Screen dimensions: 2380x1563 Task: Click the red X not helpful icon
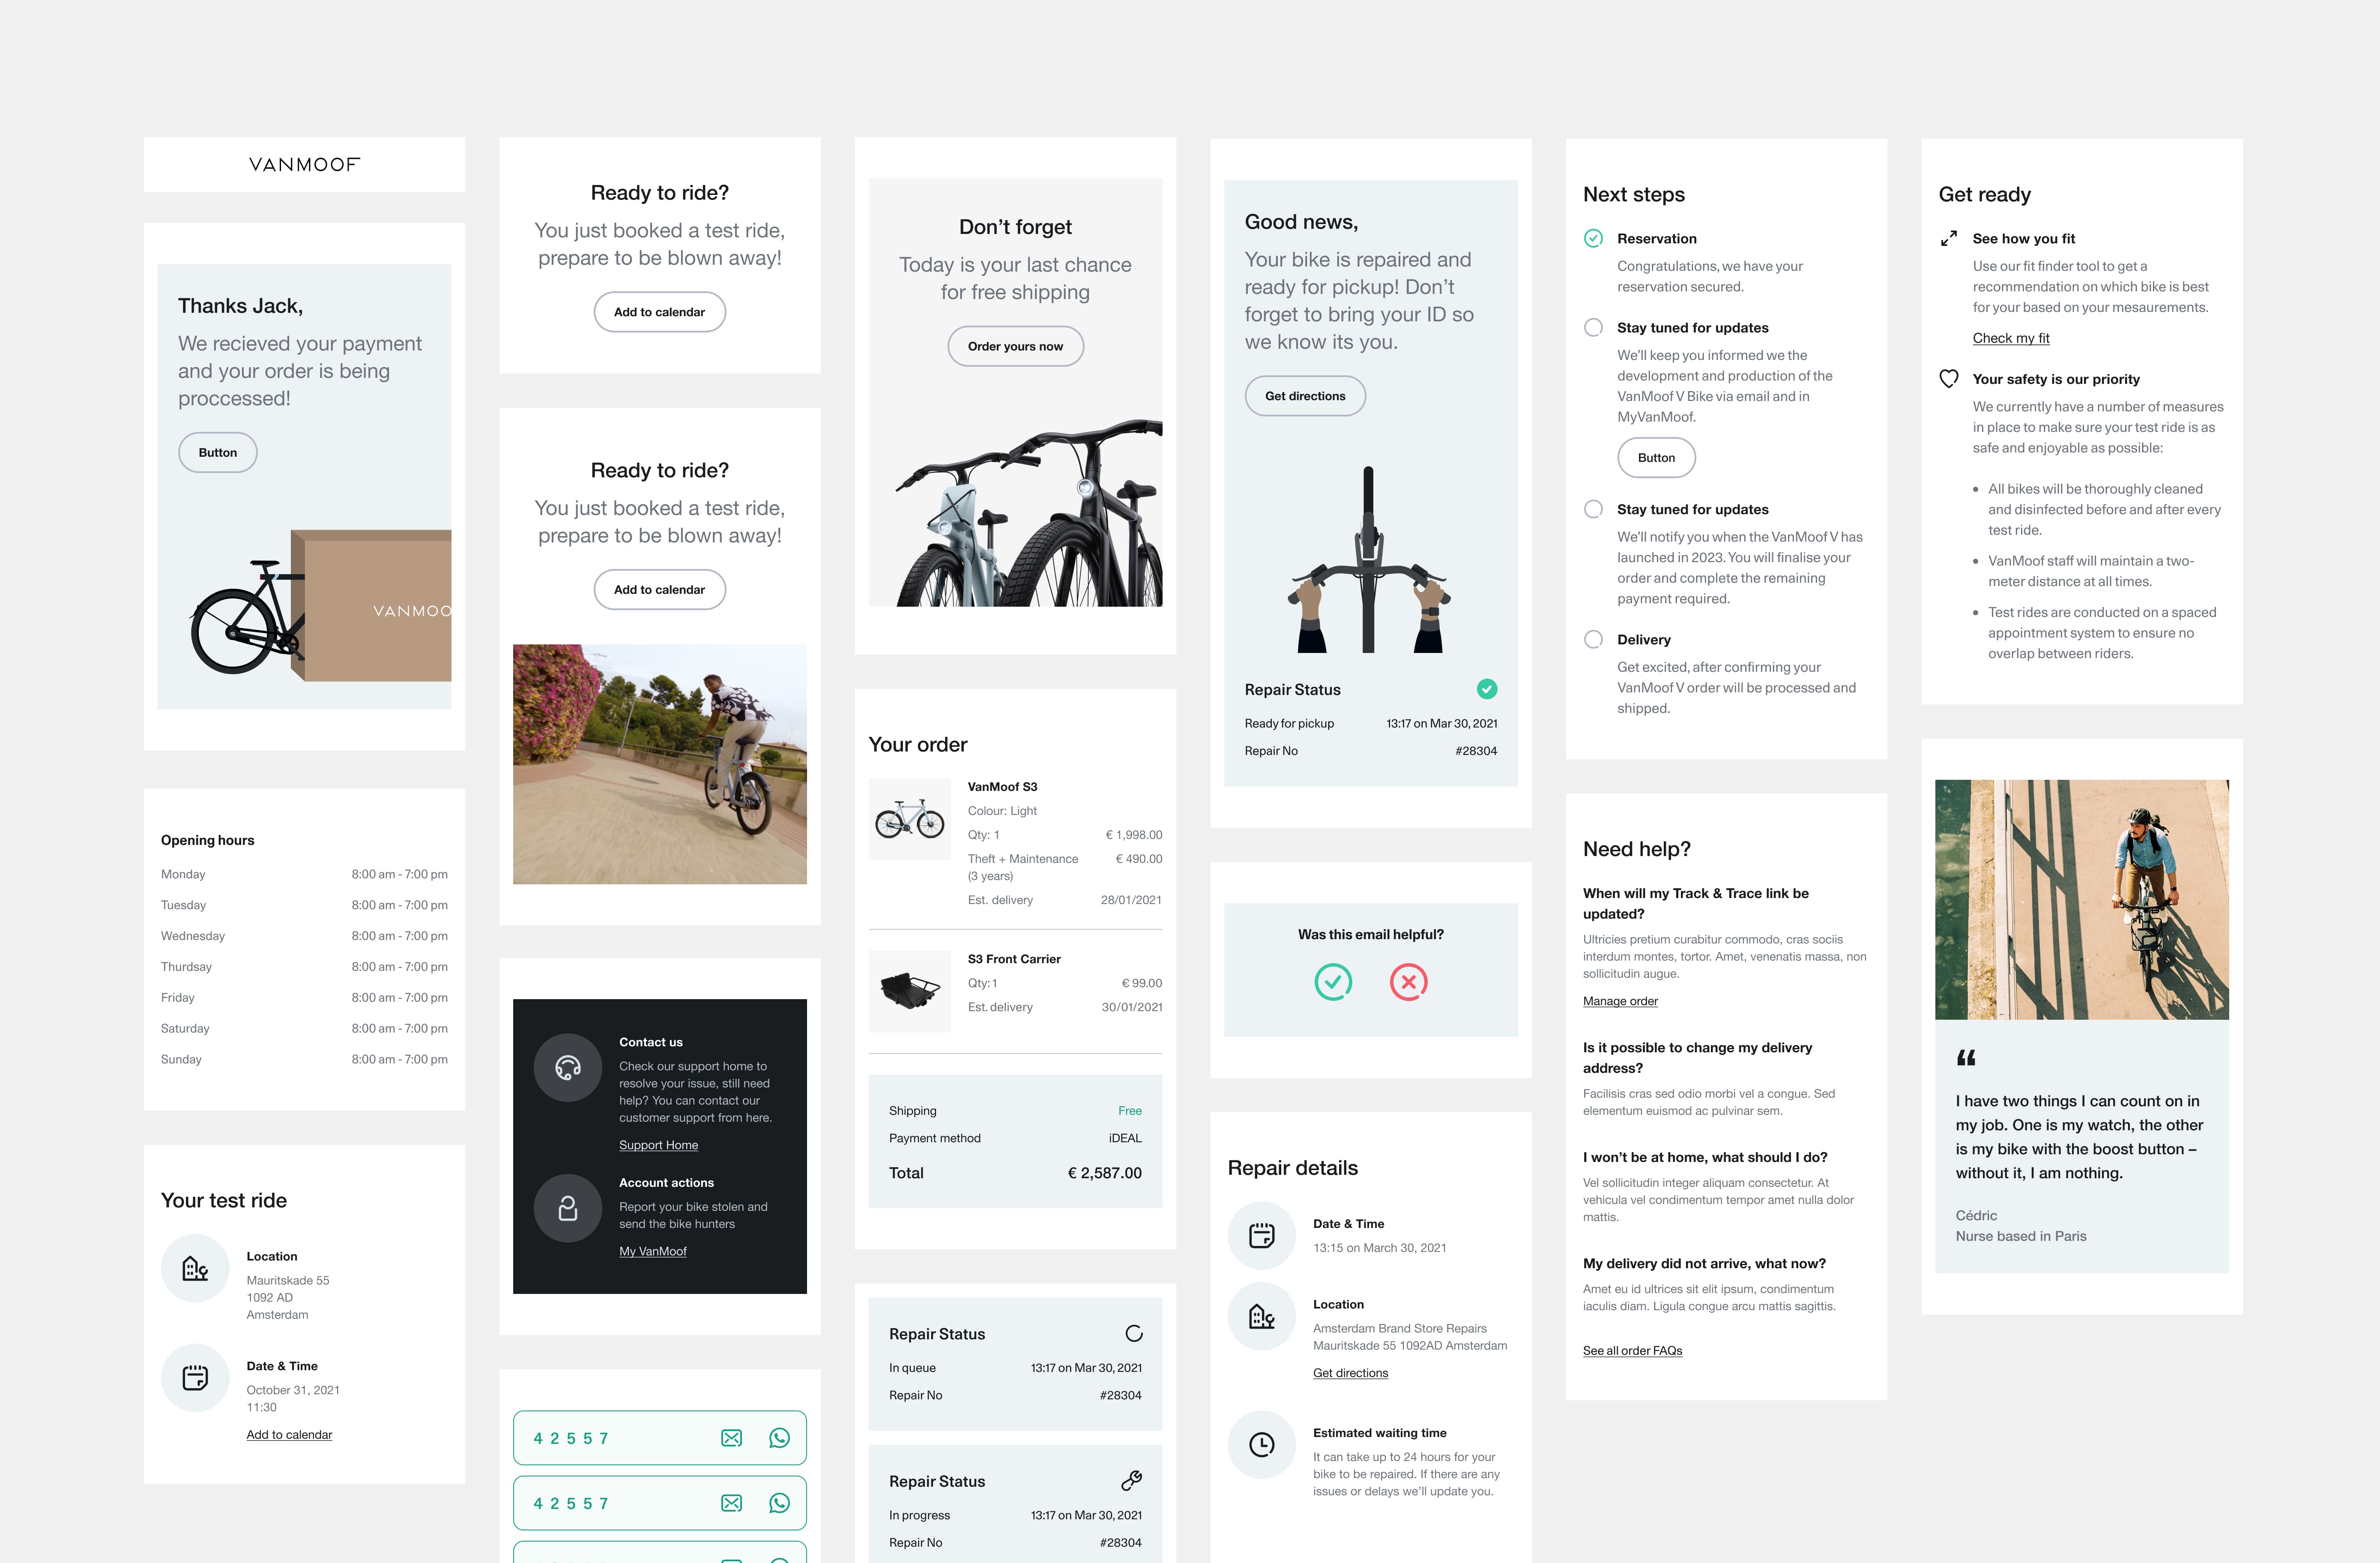pos(1408,982)
